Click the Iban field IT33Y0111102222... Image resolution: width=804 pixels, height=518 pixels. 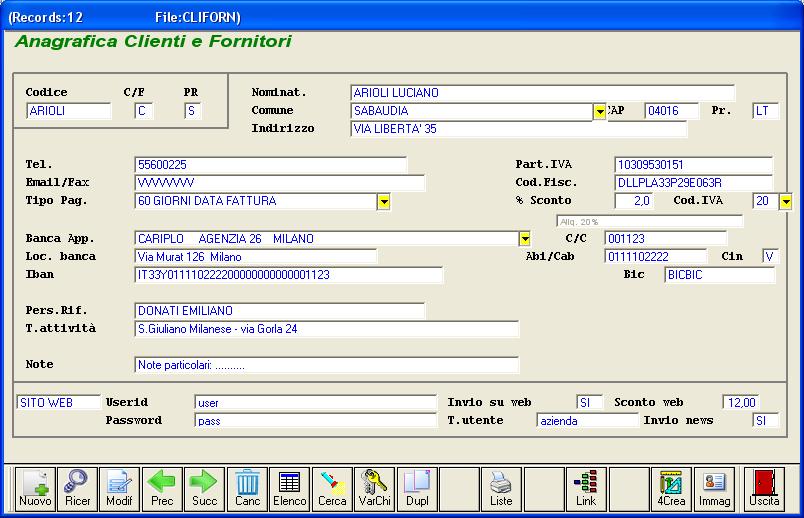[x=289, y=275]
